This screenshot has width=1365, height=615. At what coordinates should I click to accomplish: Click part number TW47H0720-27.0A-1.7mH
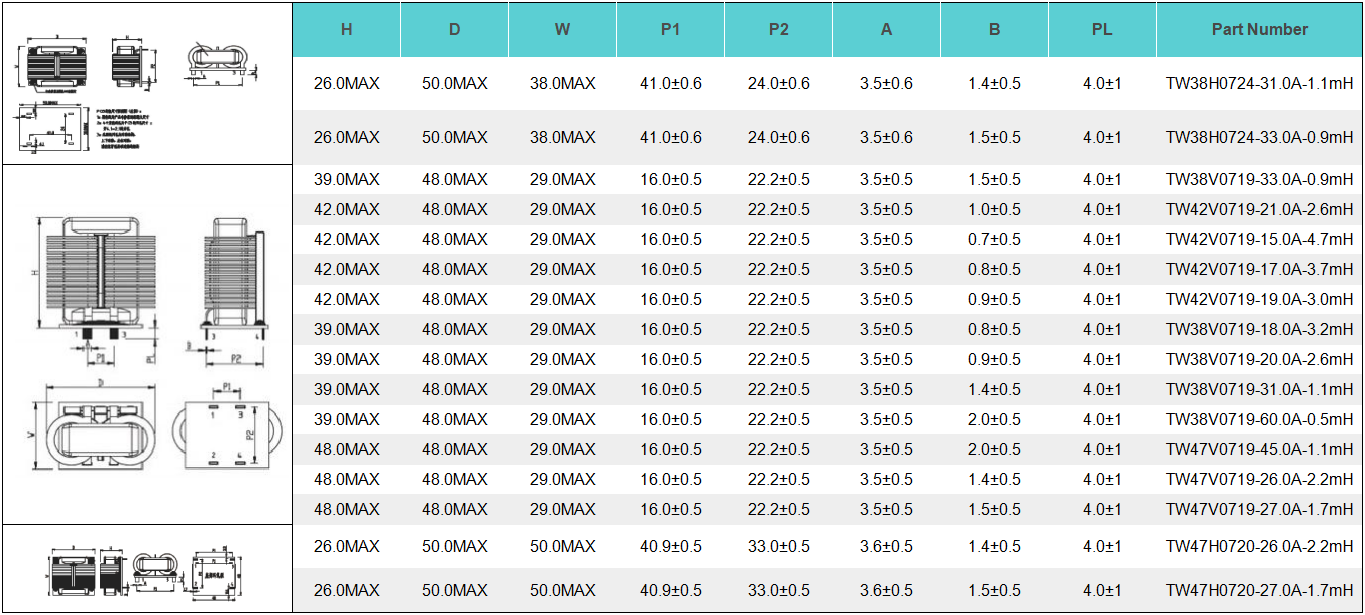[x=1259, y=591]
